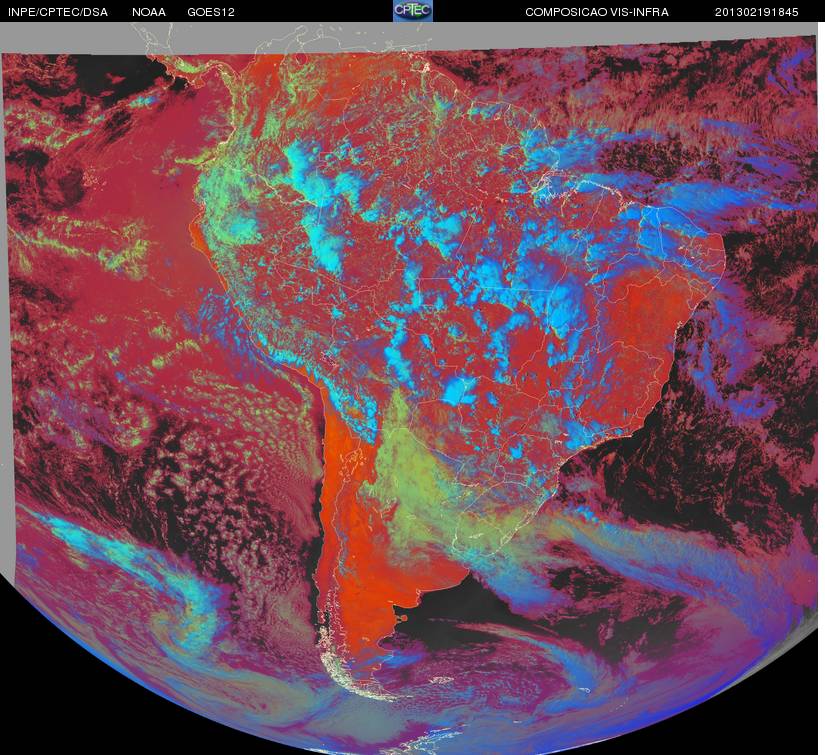This screenshot has width=825, height=755.
Task: Click the INPE/CPTEC/DSA header text
Action: click(58, 12)
